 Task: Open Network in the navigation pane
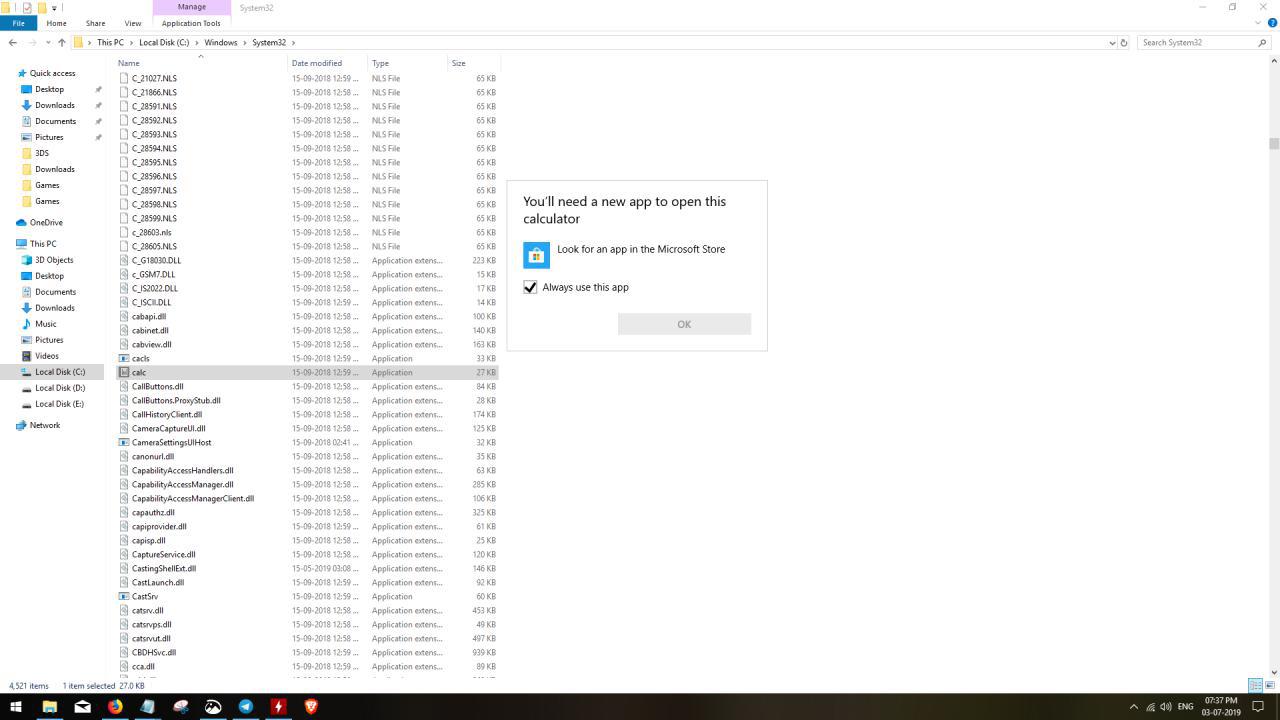[x=45, y=425]
